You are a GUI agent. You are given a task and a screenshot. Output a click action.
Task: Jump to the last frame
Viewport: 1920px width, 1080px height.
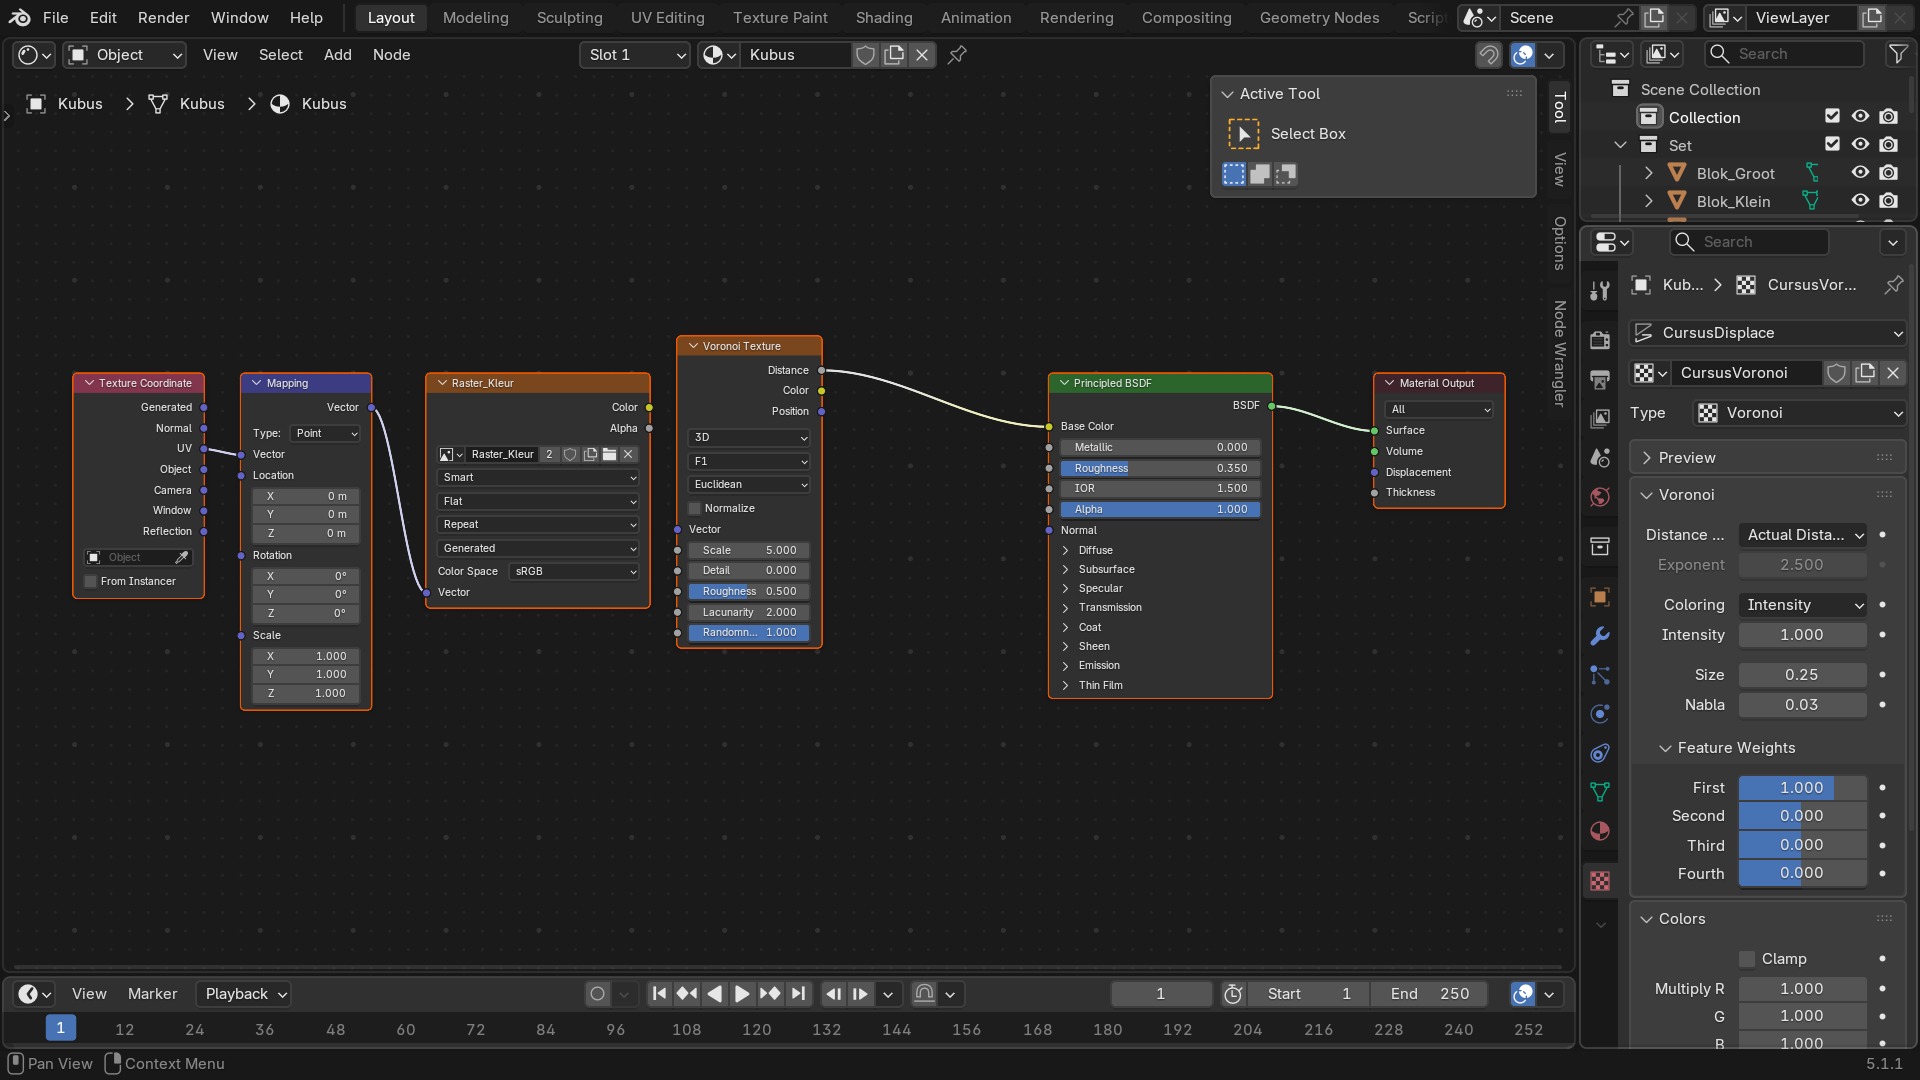coord(798,994)
